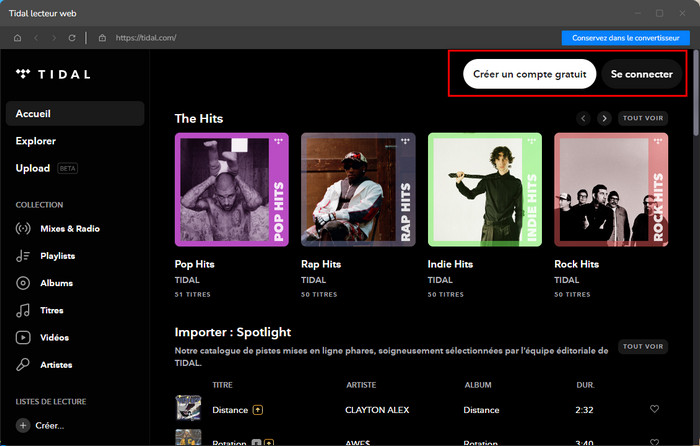Click the 2:32 duration of Distance
The height and width of the screenshot is (446, 700).
tap(584, 410)
